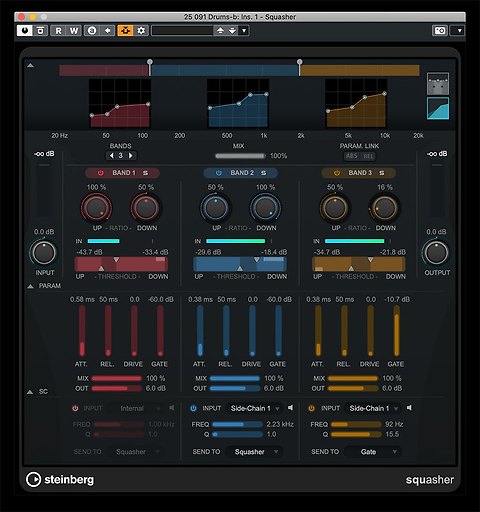Collapse the PARAM section triangle

30,286
